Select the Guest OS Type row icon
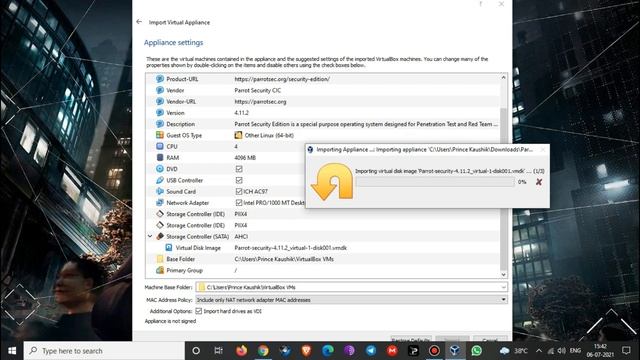Screen dimensions: 640x360 (x=160, y=135)
